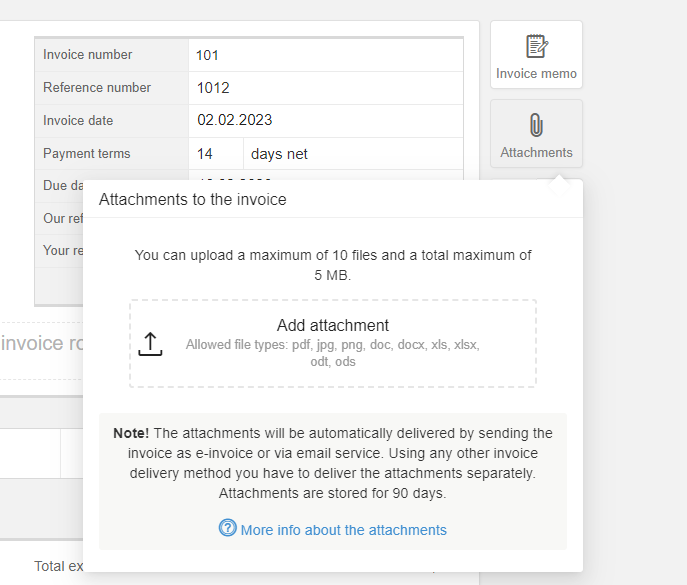Viewport: 687px width, 585px height.
Task: Click the allowed file types text
Action: [333, 353]
